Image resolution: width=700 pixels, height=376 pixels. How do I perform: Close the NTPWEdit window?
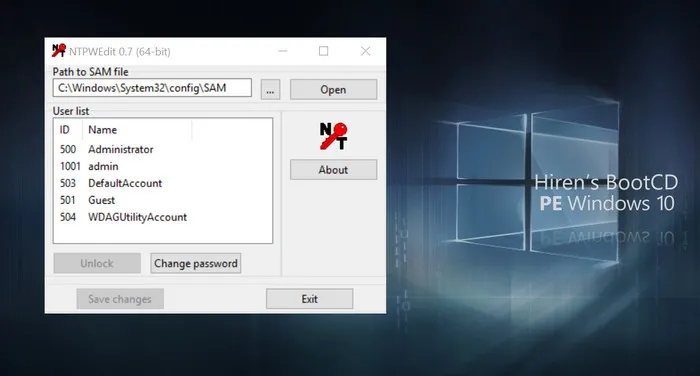pyautogui.click(x=366, y=51)
